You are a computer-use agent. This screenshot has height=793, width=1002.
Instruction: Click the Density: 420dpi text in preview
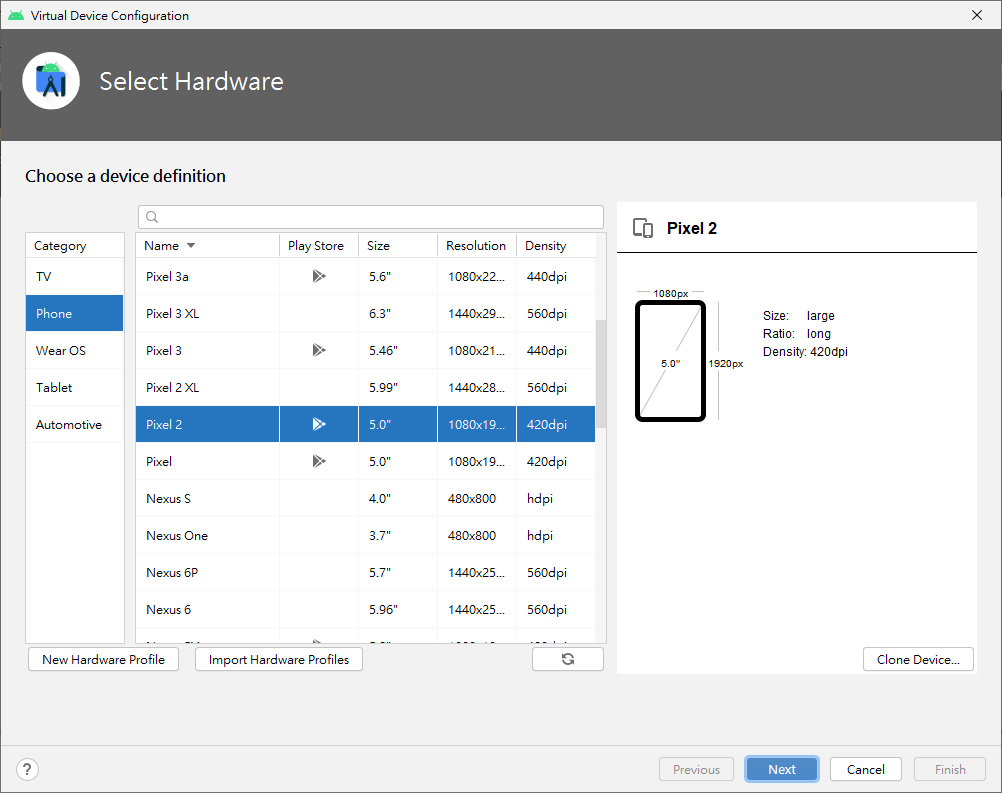click(x=805, y=351)
